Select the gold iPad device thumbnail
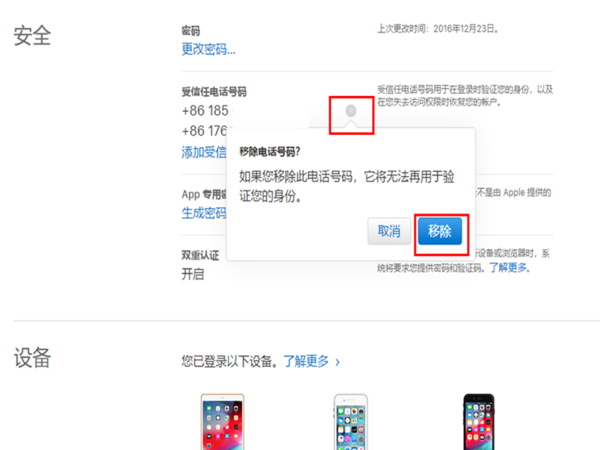600x450 pixels. click(223, 422)
